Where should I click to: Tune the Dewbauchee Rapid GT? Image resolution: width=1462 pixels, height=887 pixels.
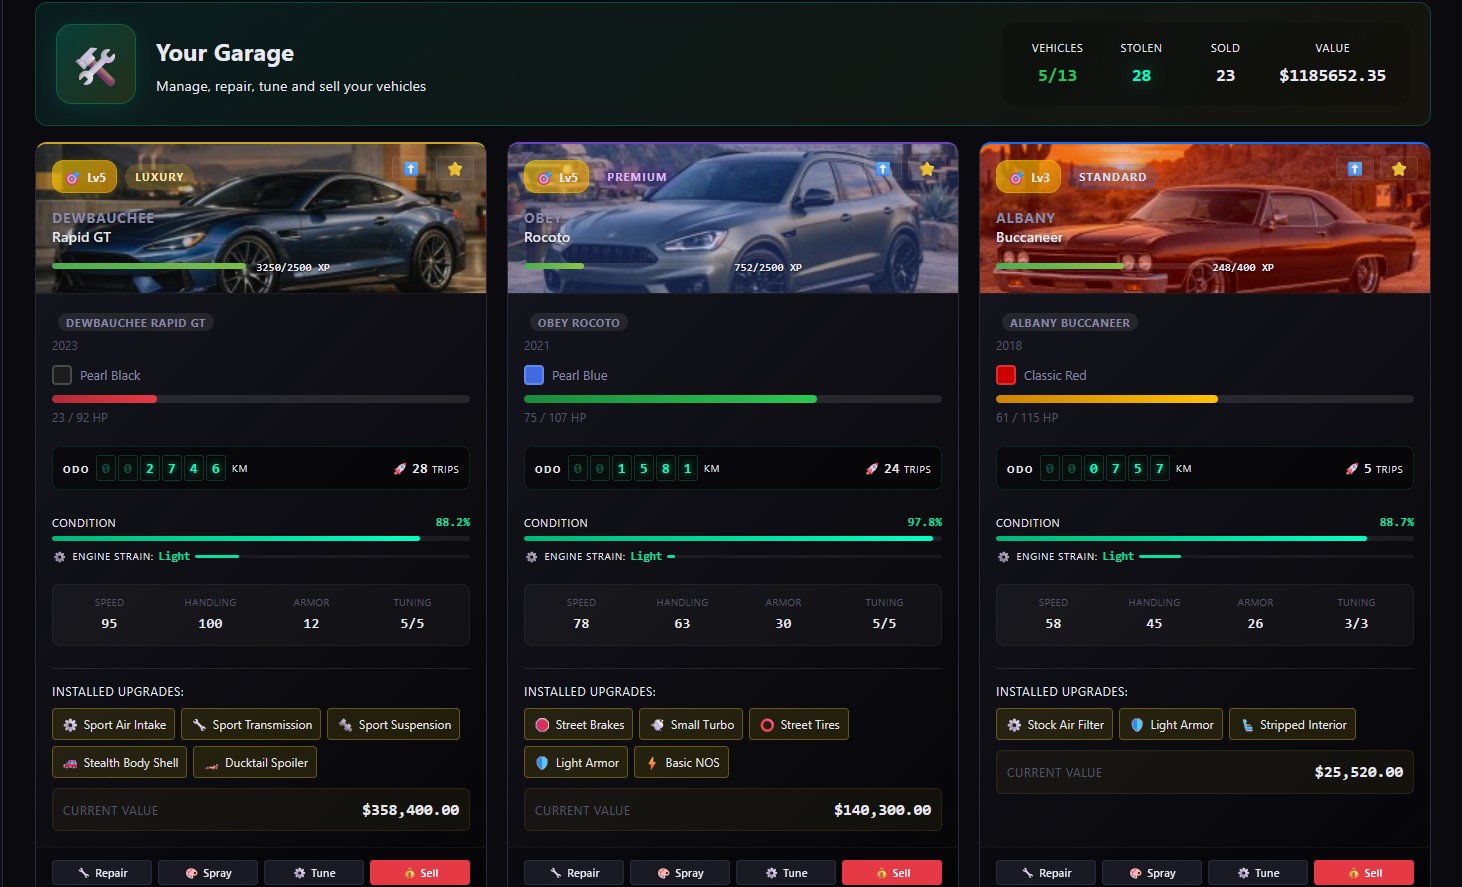[x=313, y=873]
